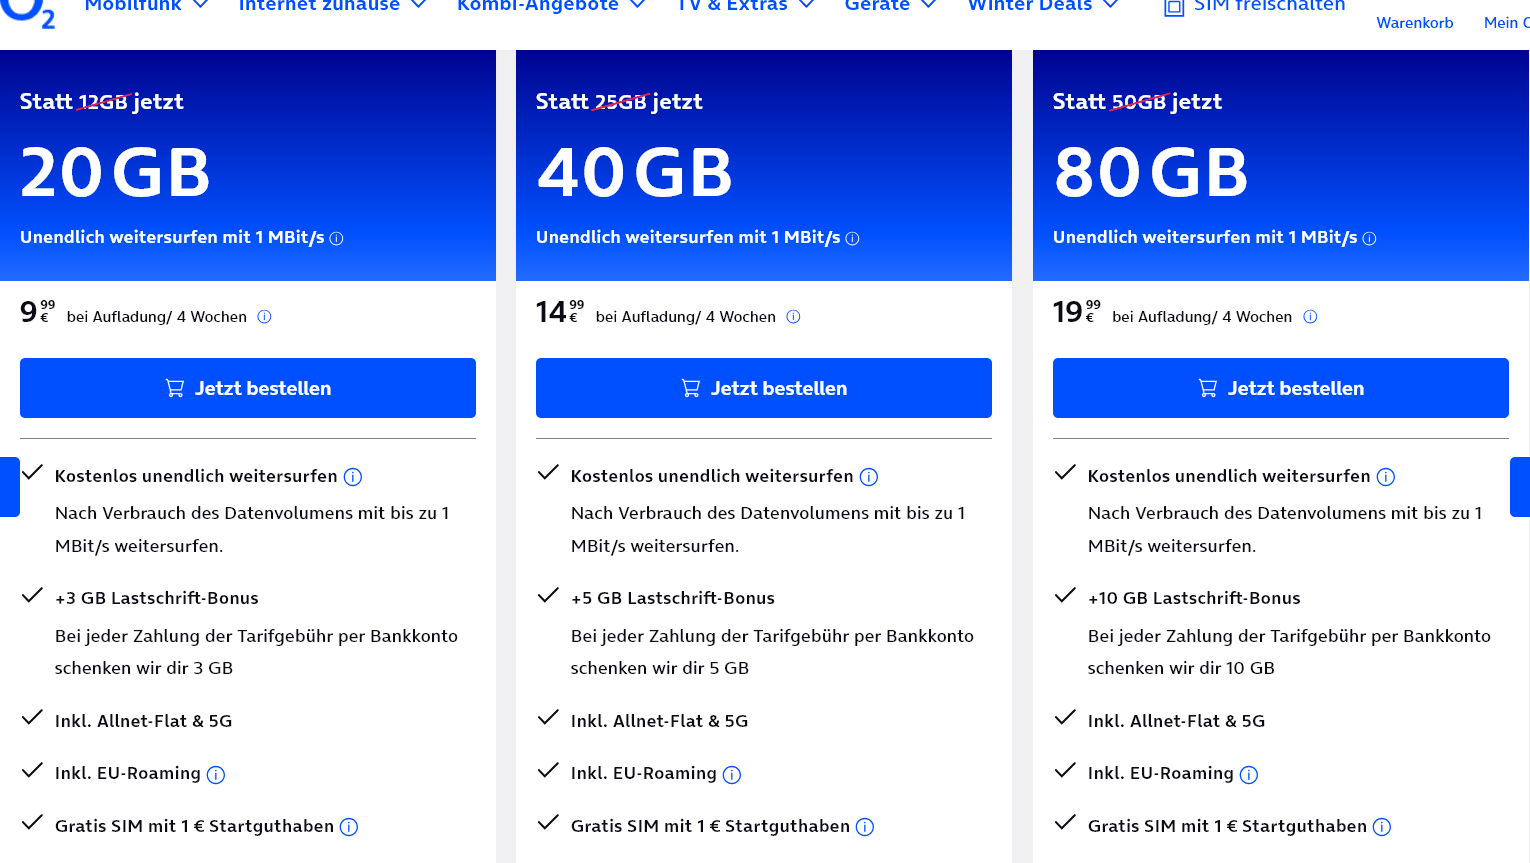
Task: Open info icon next to 19,99 € price
Action: pos(1310,317)
